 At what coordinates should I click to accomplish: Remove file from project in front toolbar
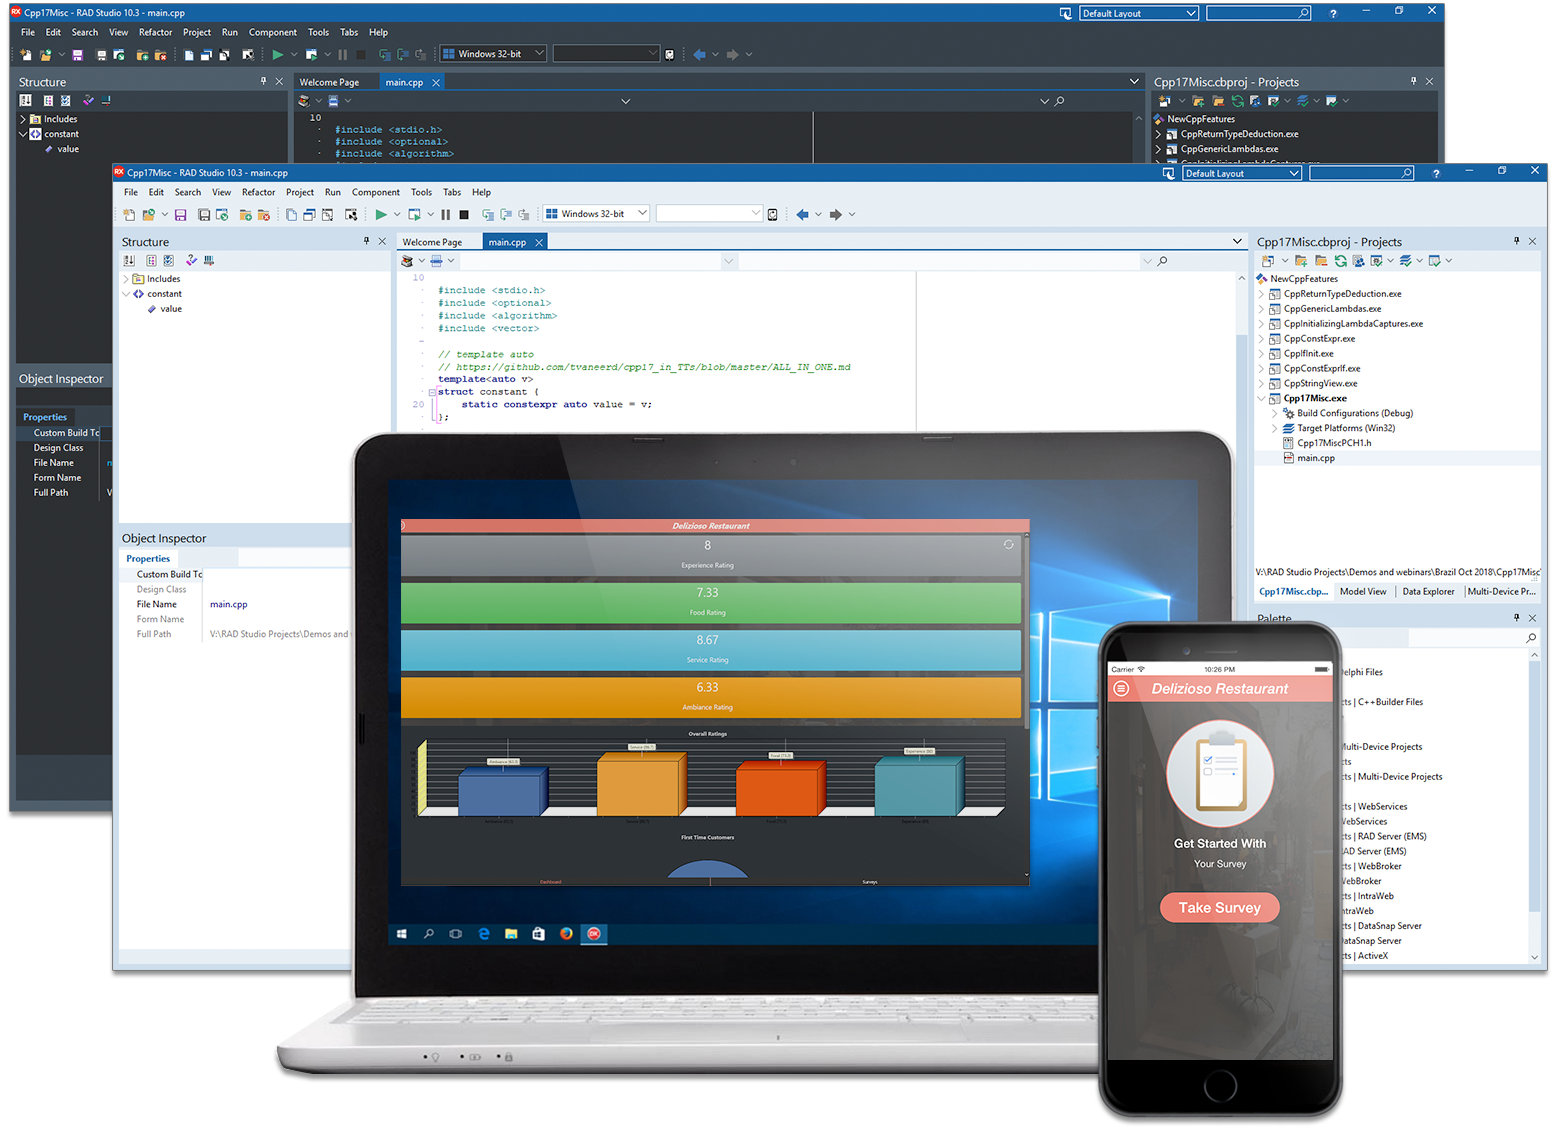(264, 215)
